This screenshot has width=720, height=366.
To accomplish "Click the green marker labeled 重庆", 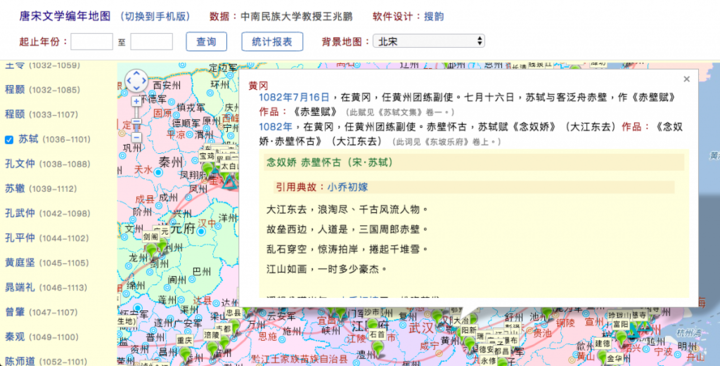I will point(185,354).
